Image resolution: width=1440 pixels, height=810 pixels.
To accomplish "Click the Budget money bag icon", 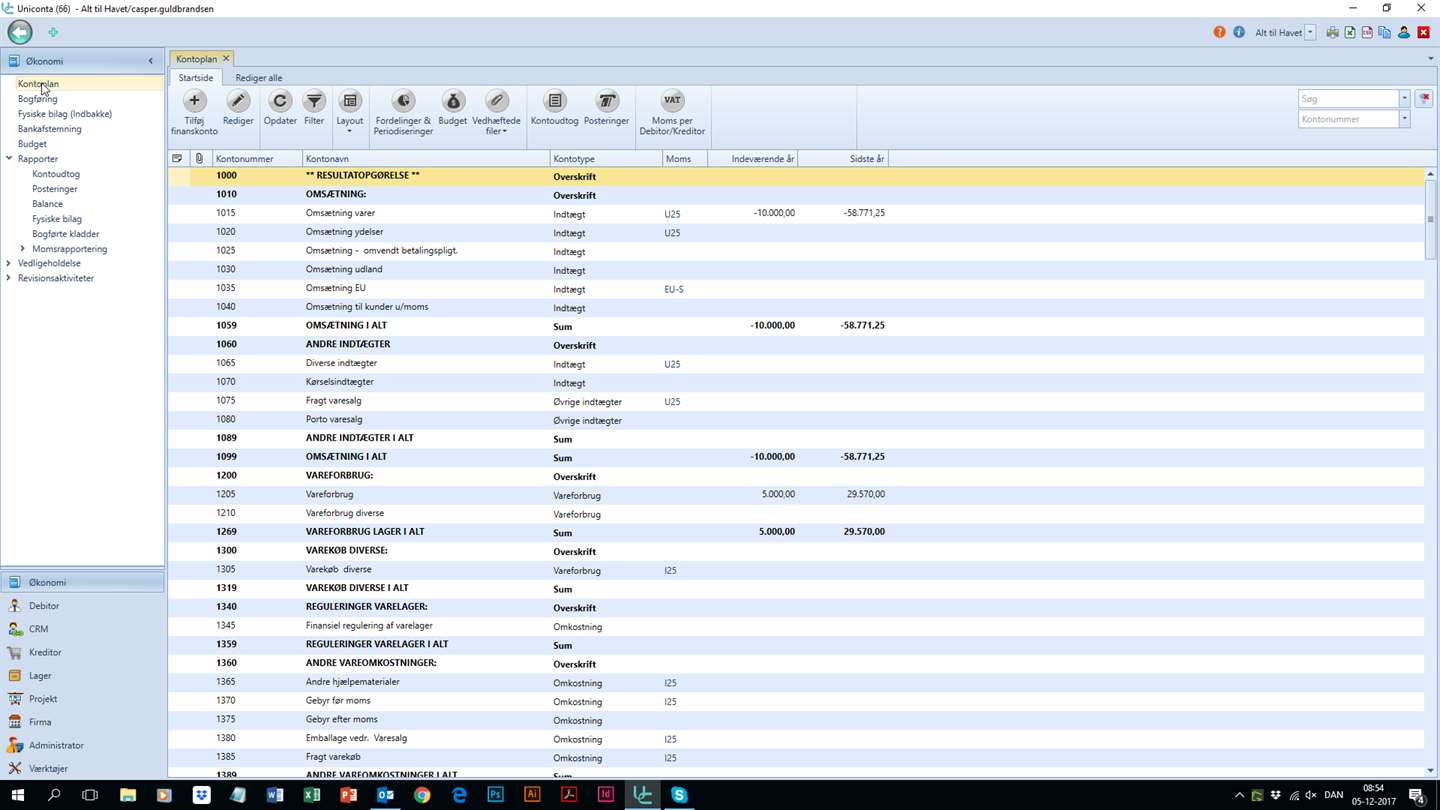I will tap(452, 101).
